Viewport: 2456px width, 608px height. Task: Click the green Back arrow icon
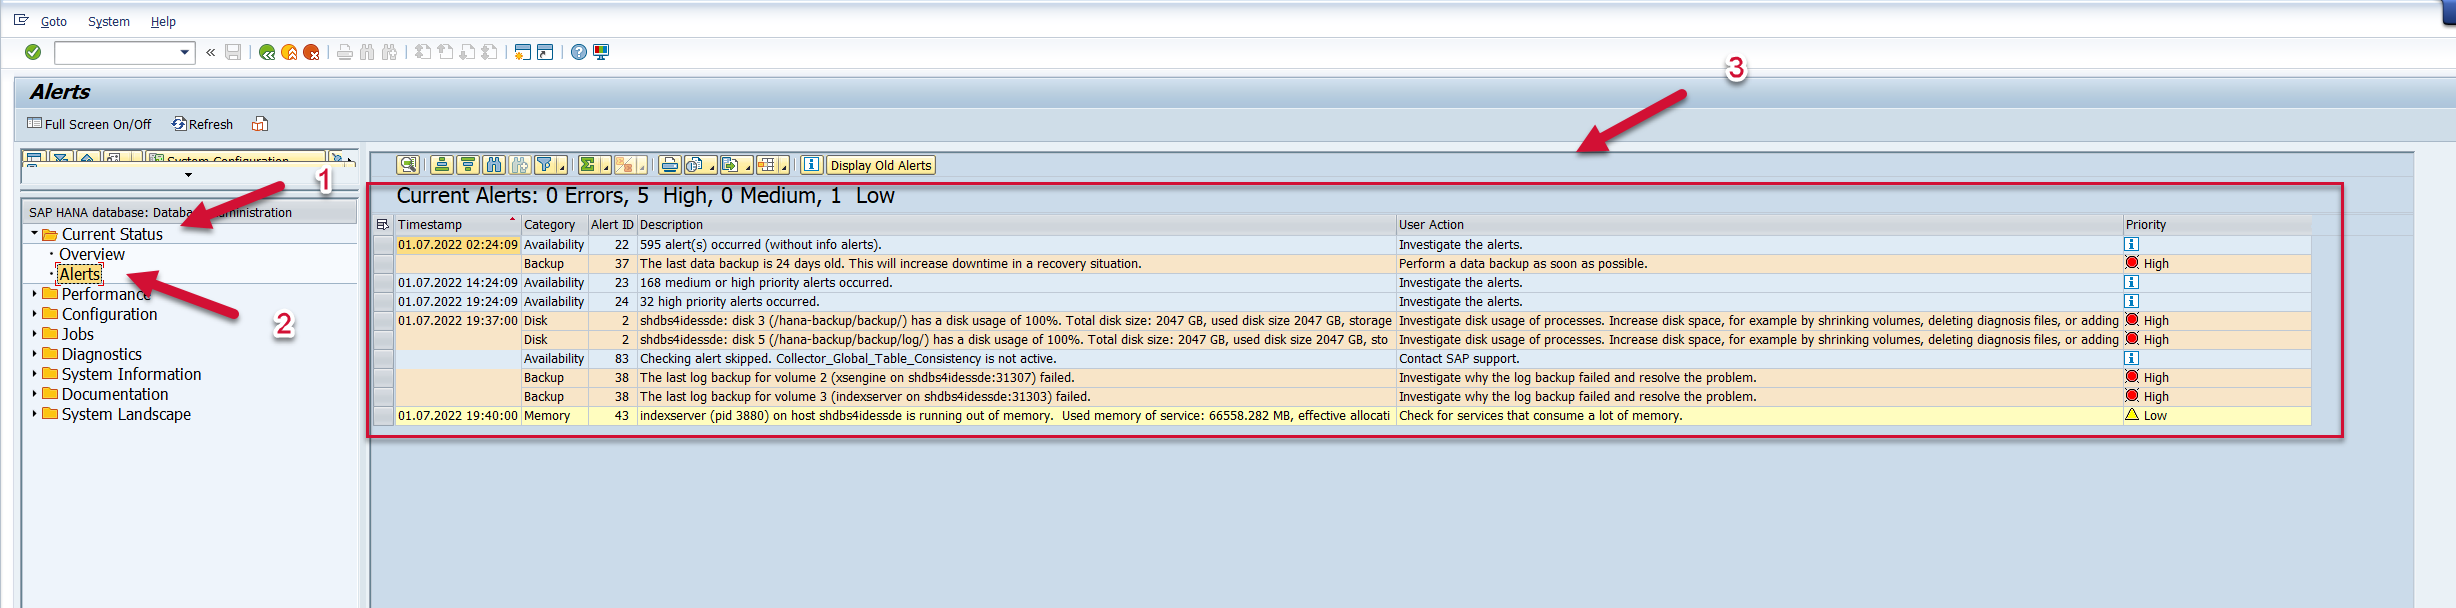[x=267, y=52]
